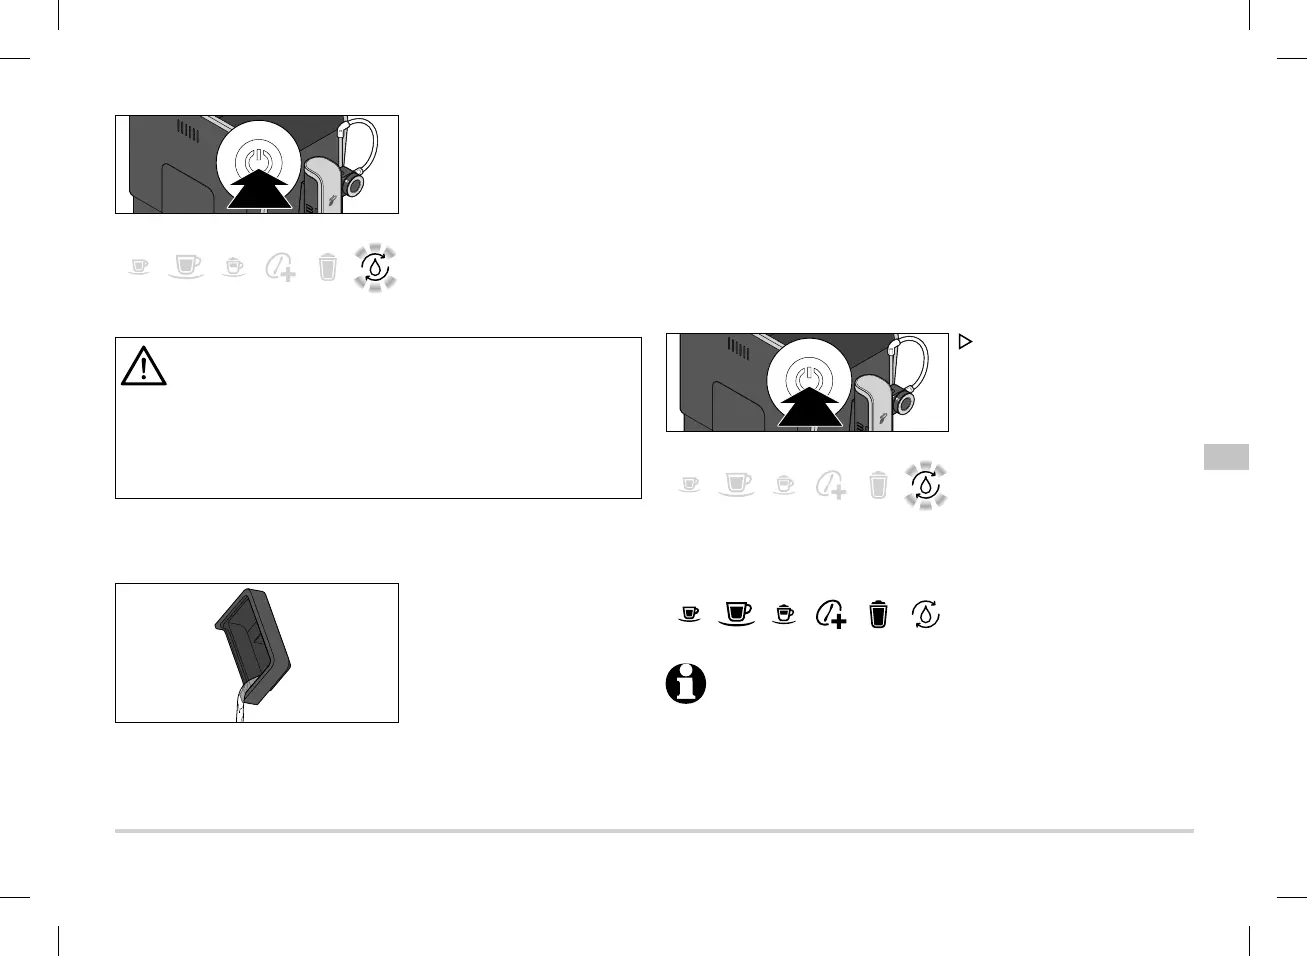Tap the solid black intensity plus icon
The height and width of the screenshot is (956, 1307).
831,613
